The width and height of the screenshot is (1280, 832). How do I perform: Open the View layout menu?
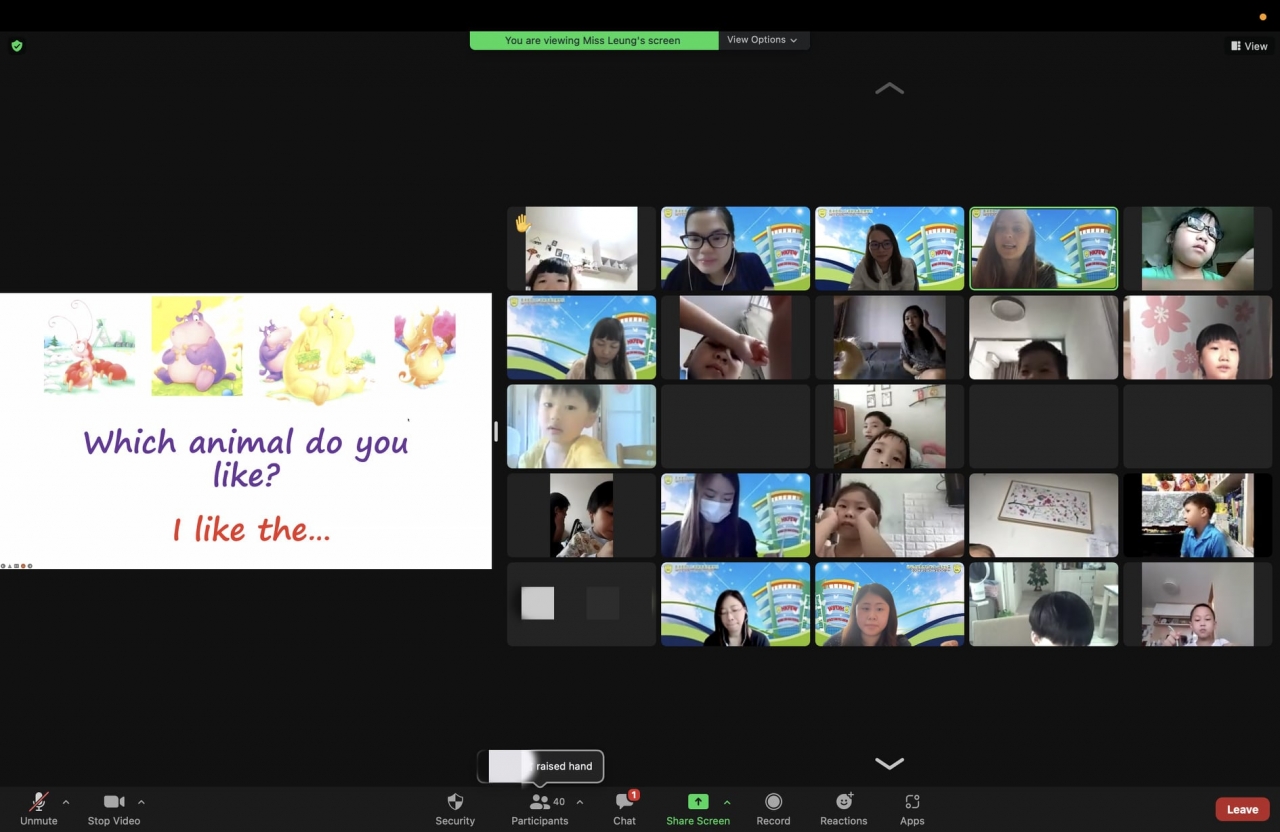[x=1249, y=46]
